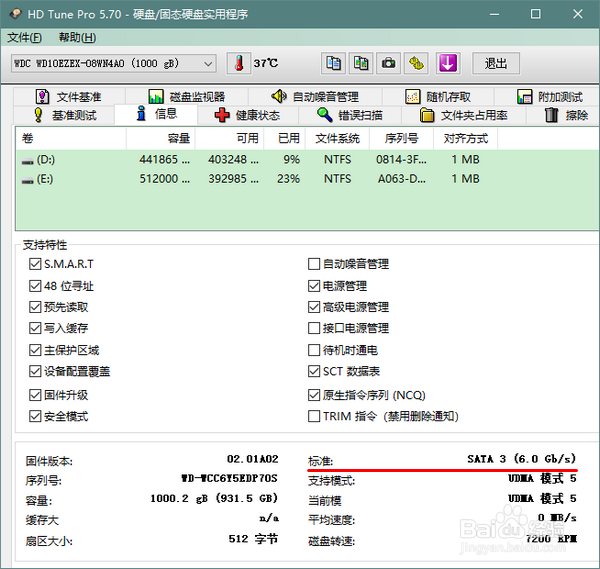Go to the 基准测试 tab

coord(64,115)
